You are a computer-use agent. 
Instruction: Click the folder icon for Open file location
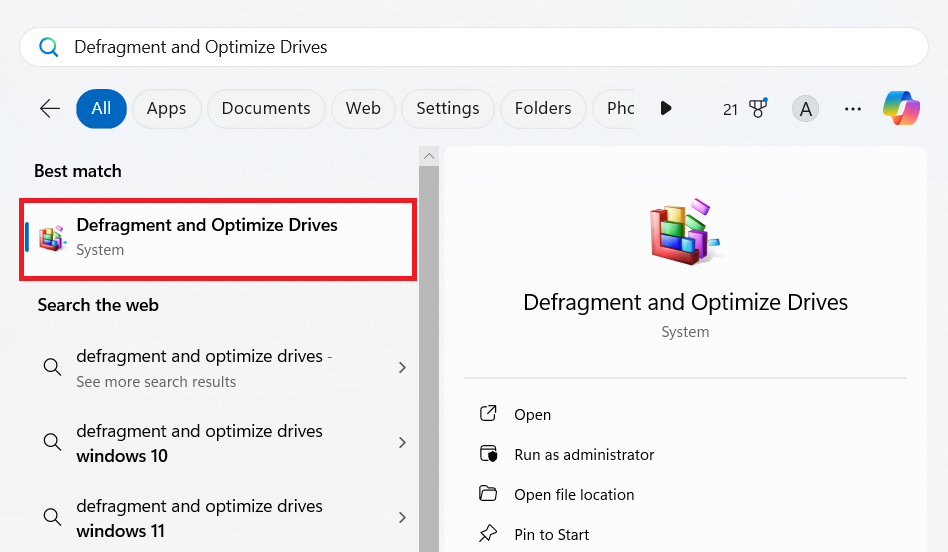point(488,493)
